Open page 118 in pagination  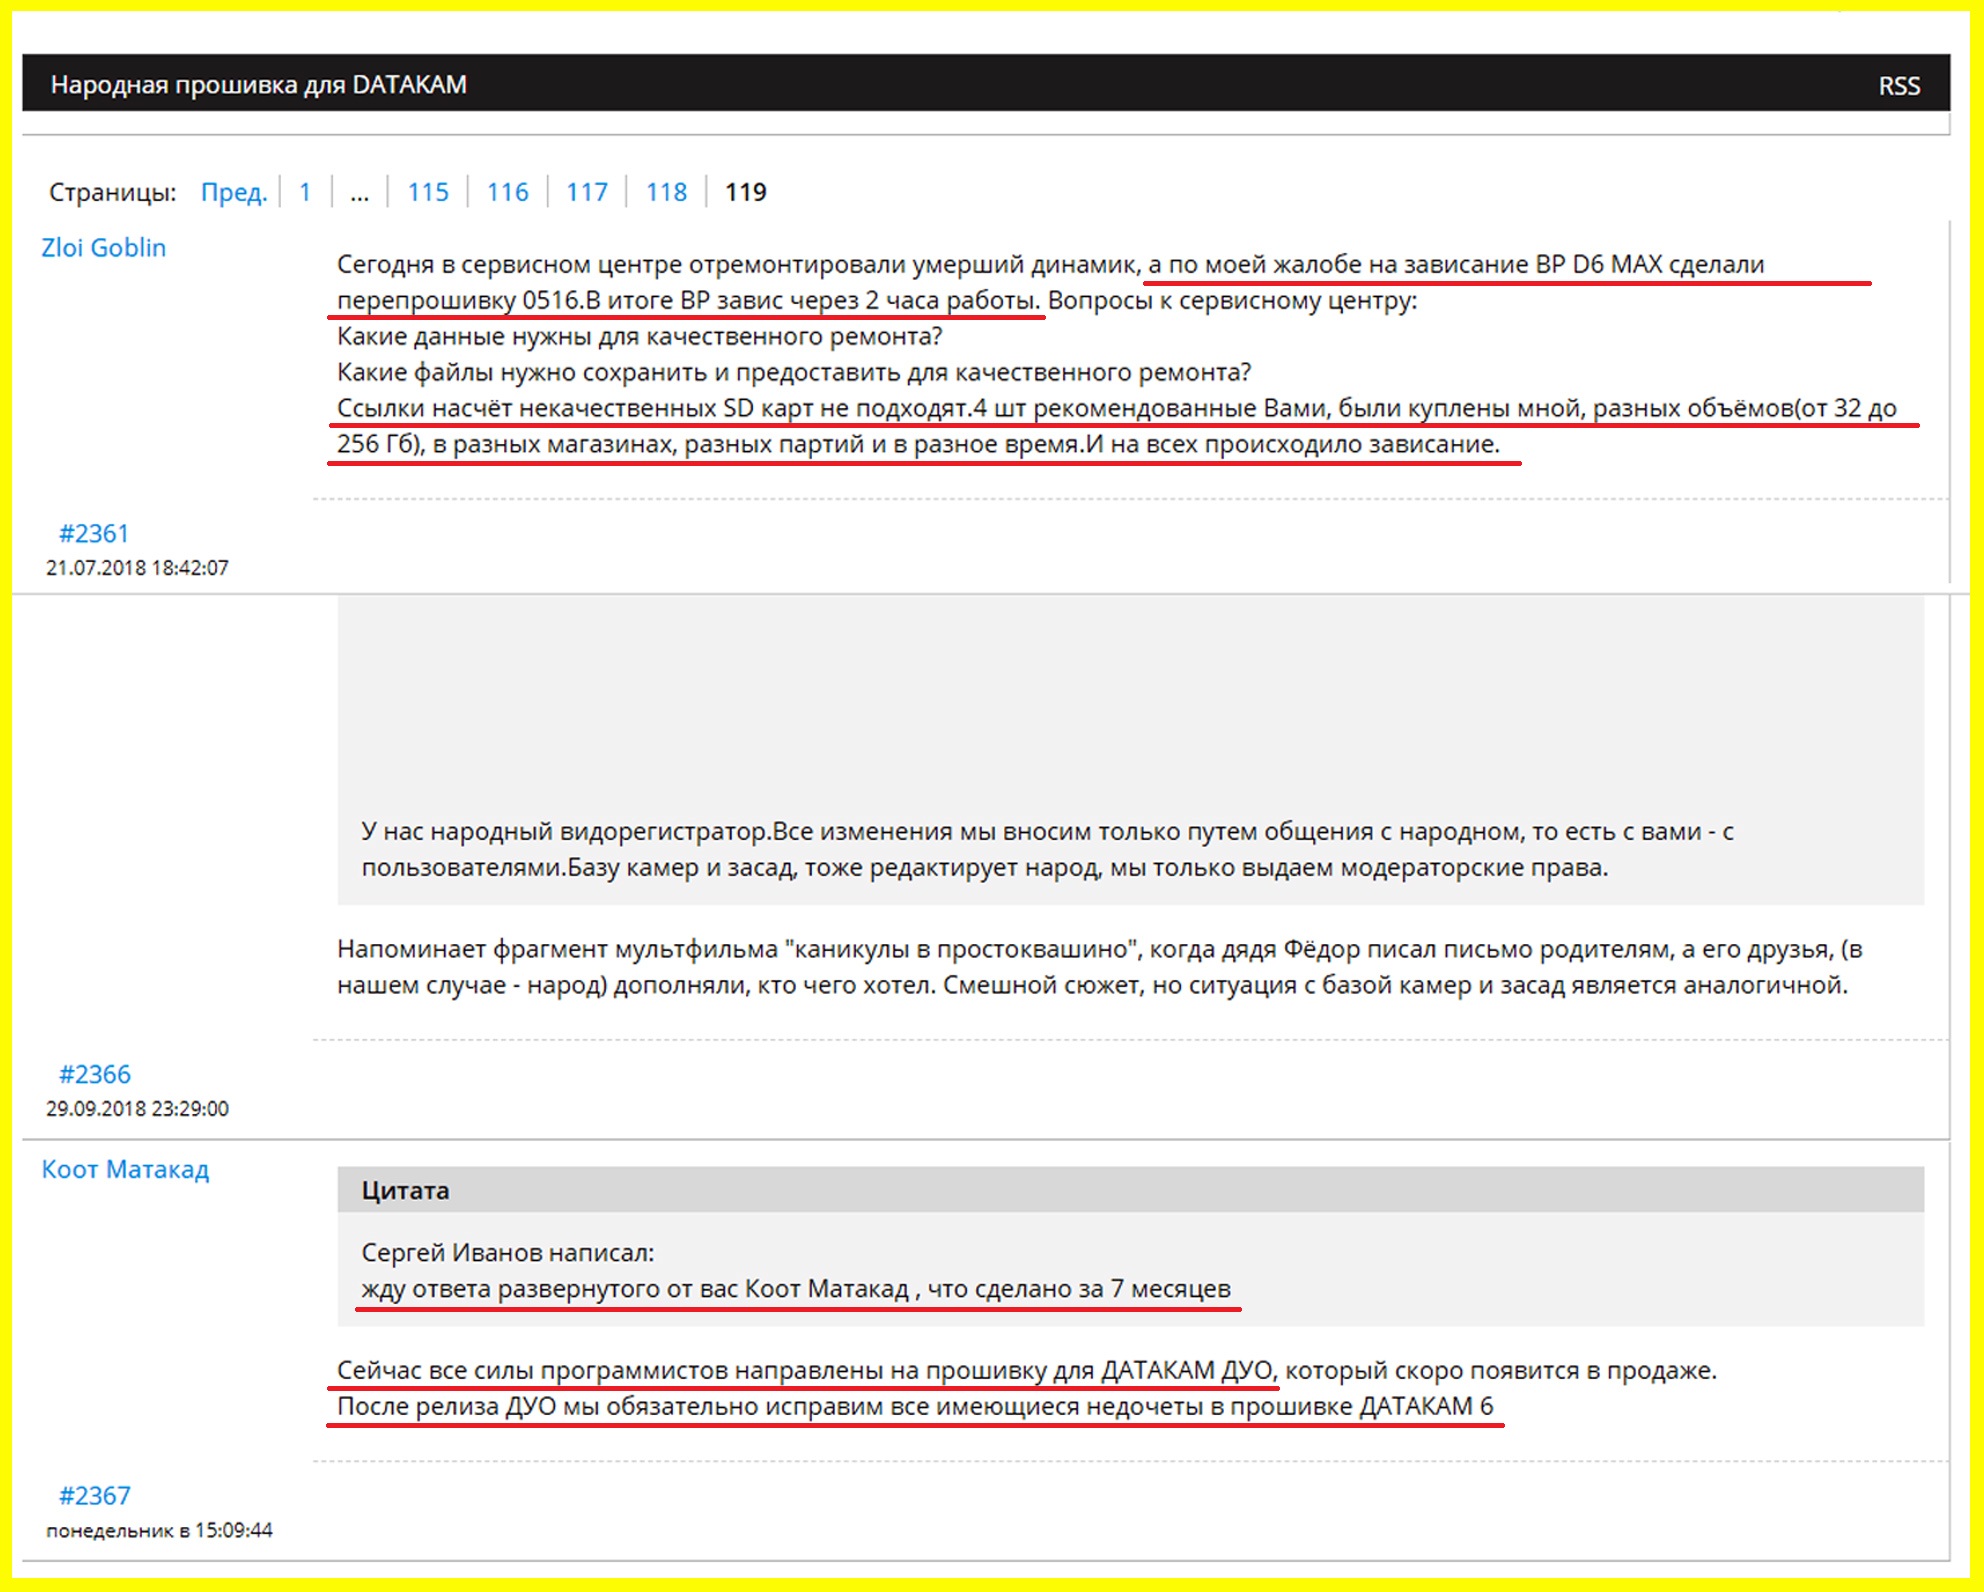[666, 192]
